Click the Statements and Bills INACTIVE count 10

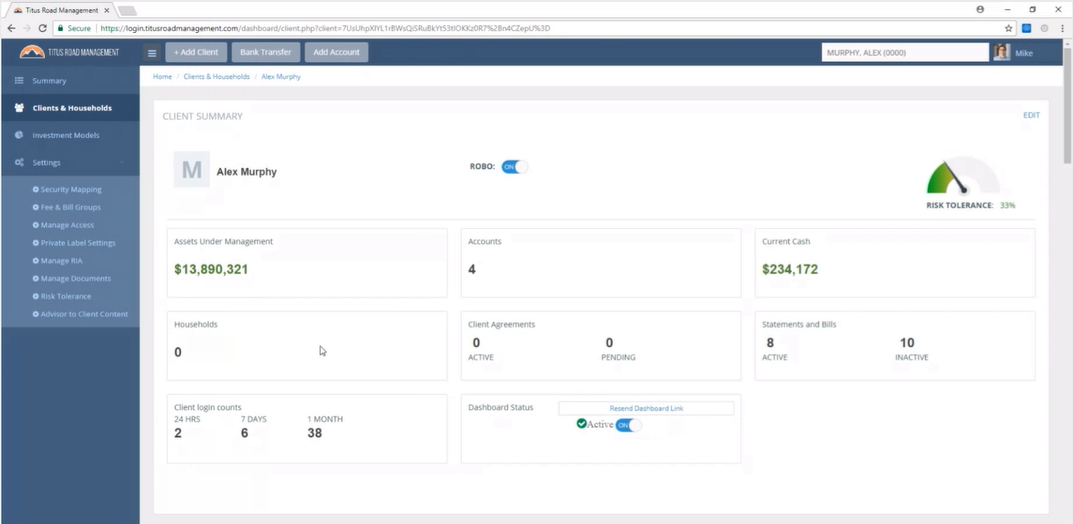click(x=907, y=343)
